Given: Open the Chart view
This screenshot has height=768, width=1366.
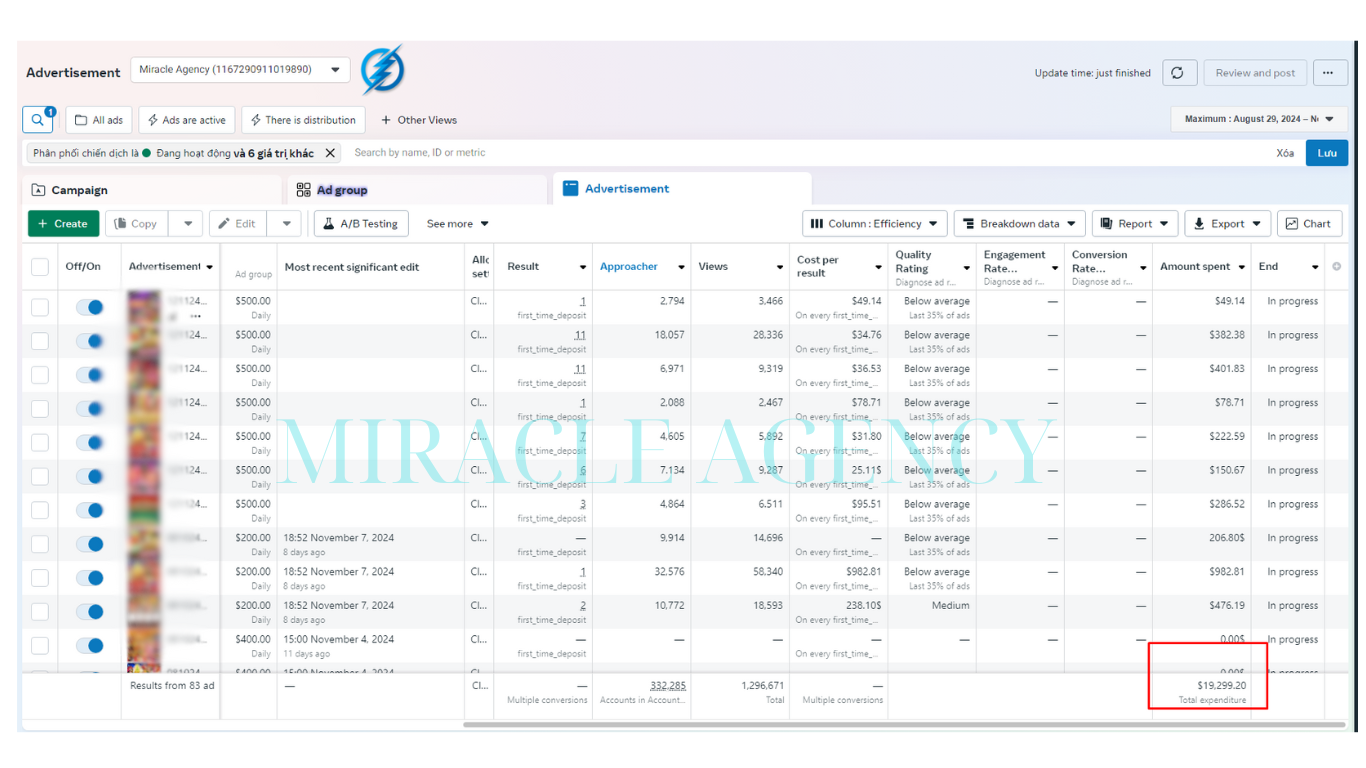Looking at the screenshot, I should 1309,224.
